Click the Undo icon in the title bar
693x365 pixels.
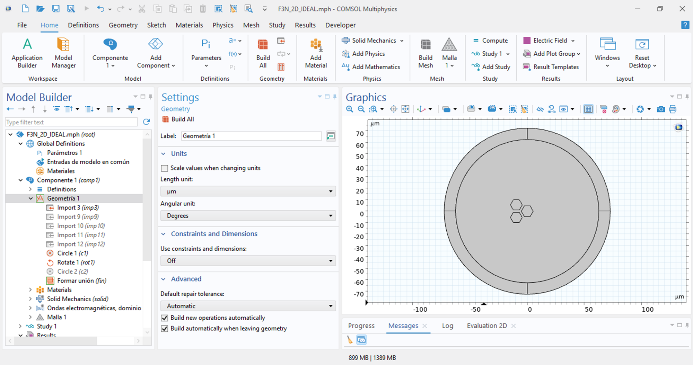point(100,8)
